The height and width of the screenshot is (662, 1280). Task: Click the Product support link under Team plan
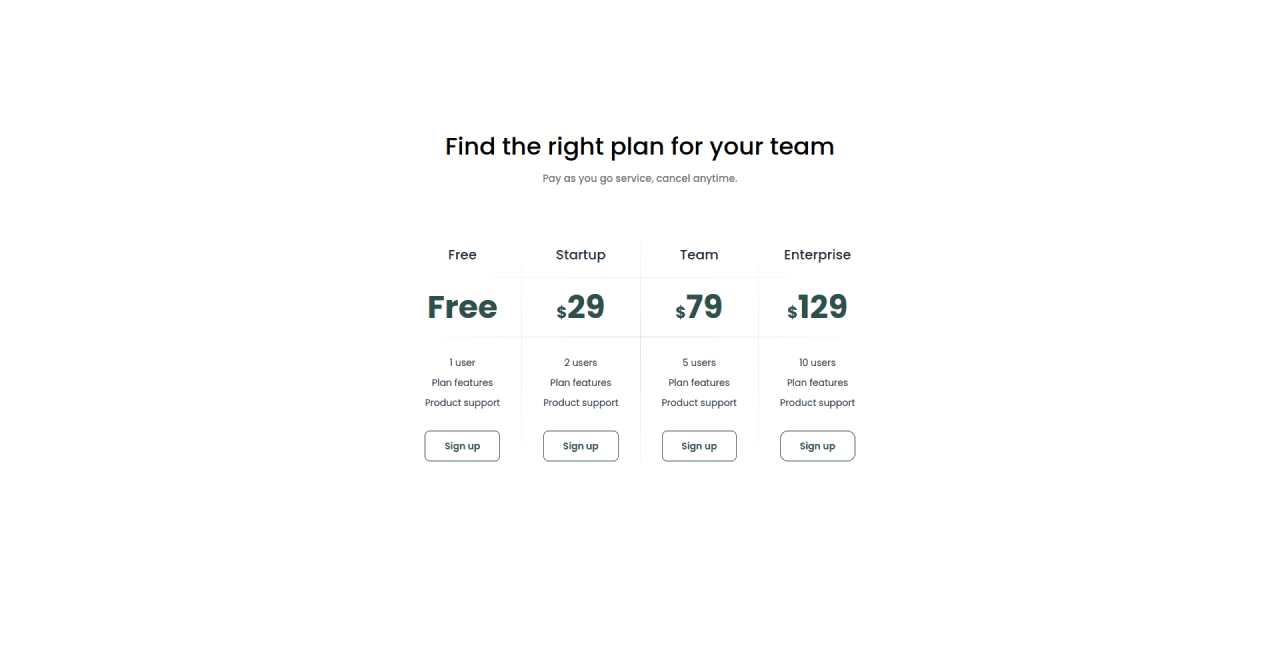pos(699,402)
